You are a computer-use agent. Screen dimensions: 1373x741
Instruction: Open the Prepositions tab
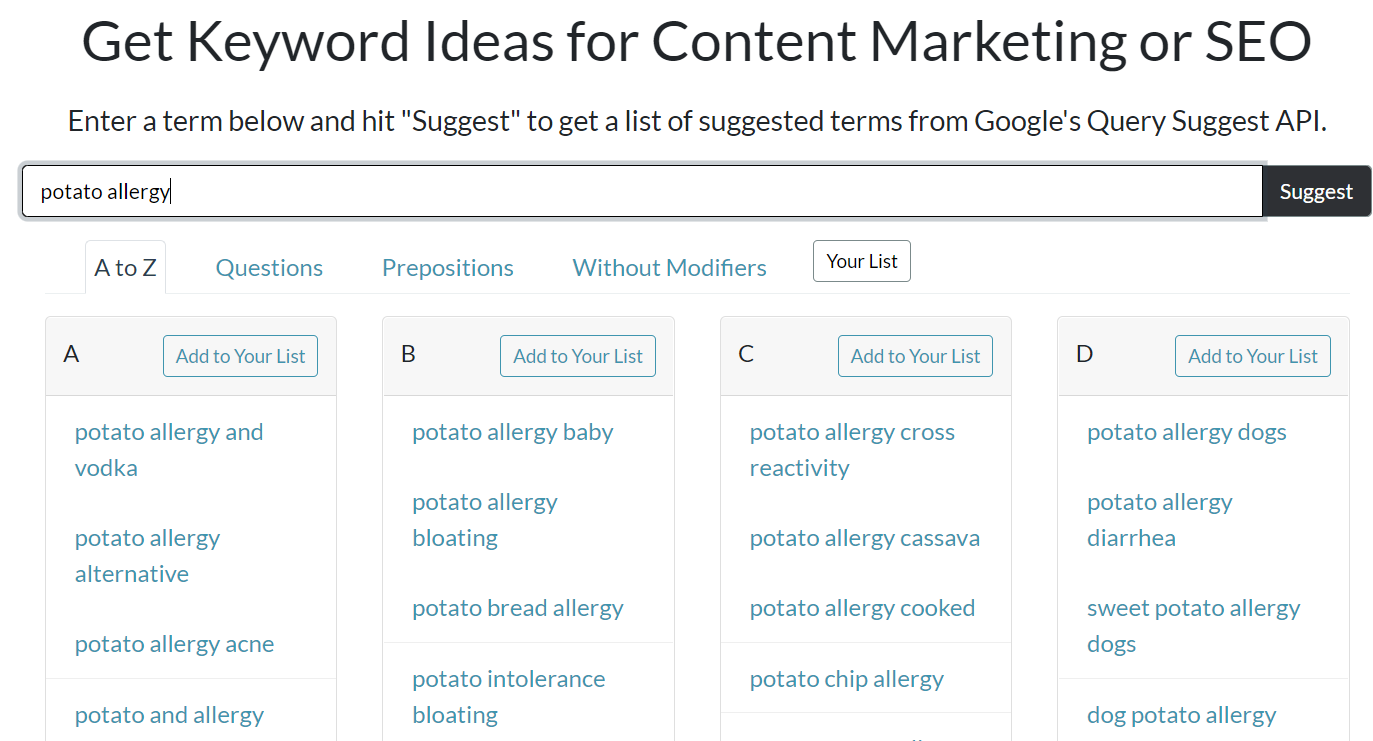(447, 268)
